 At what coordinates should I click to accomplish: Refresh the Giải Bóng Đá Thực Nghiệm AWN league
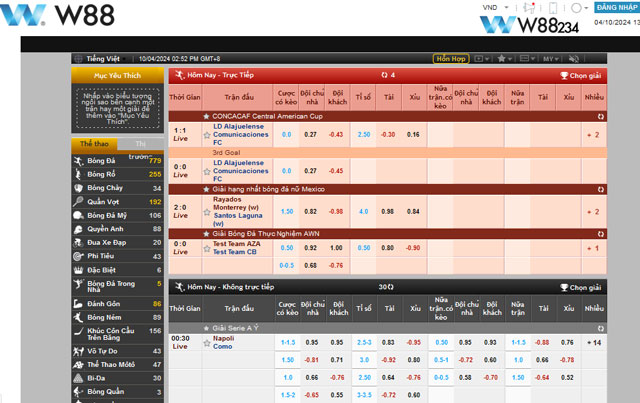[600, 234]
